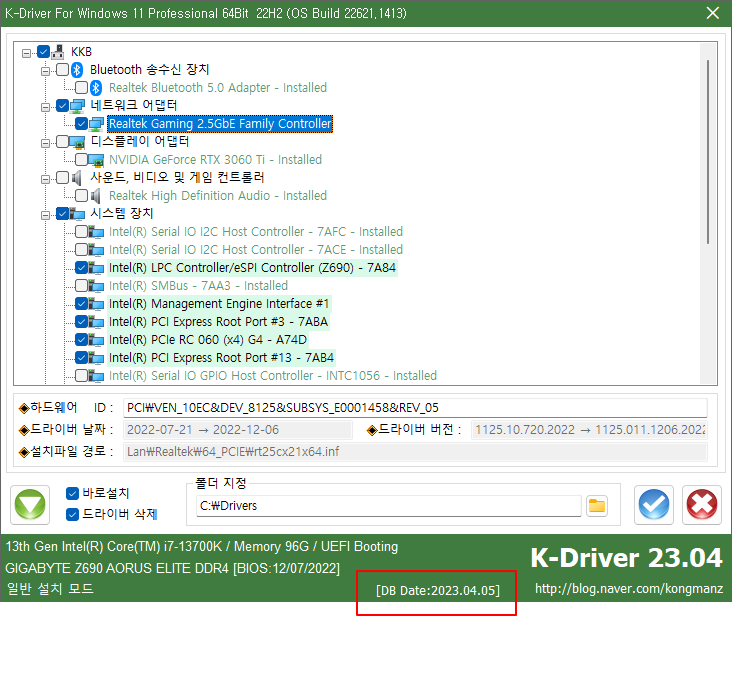
Task: Collapse the 시스템 장치 branch
Action: pyautogui.click(x=45, y=216)
